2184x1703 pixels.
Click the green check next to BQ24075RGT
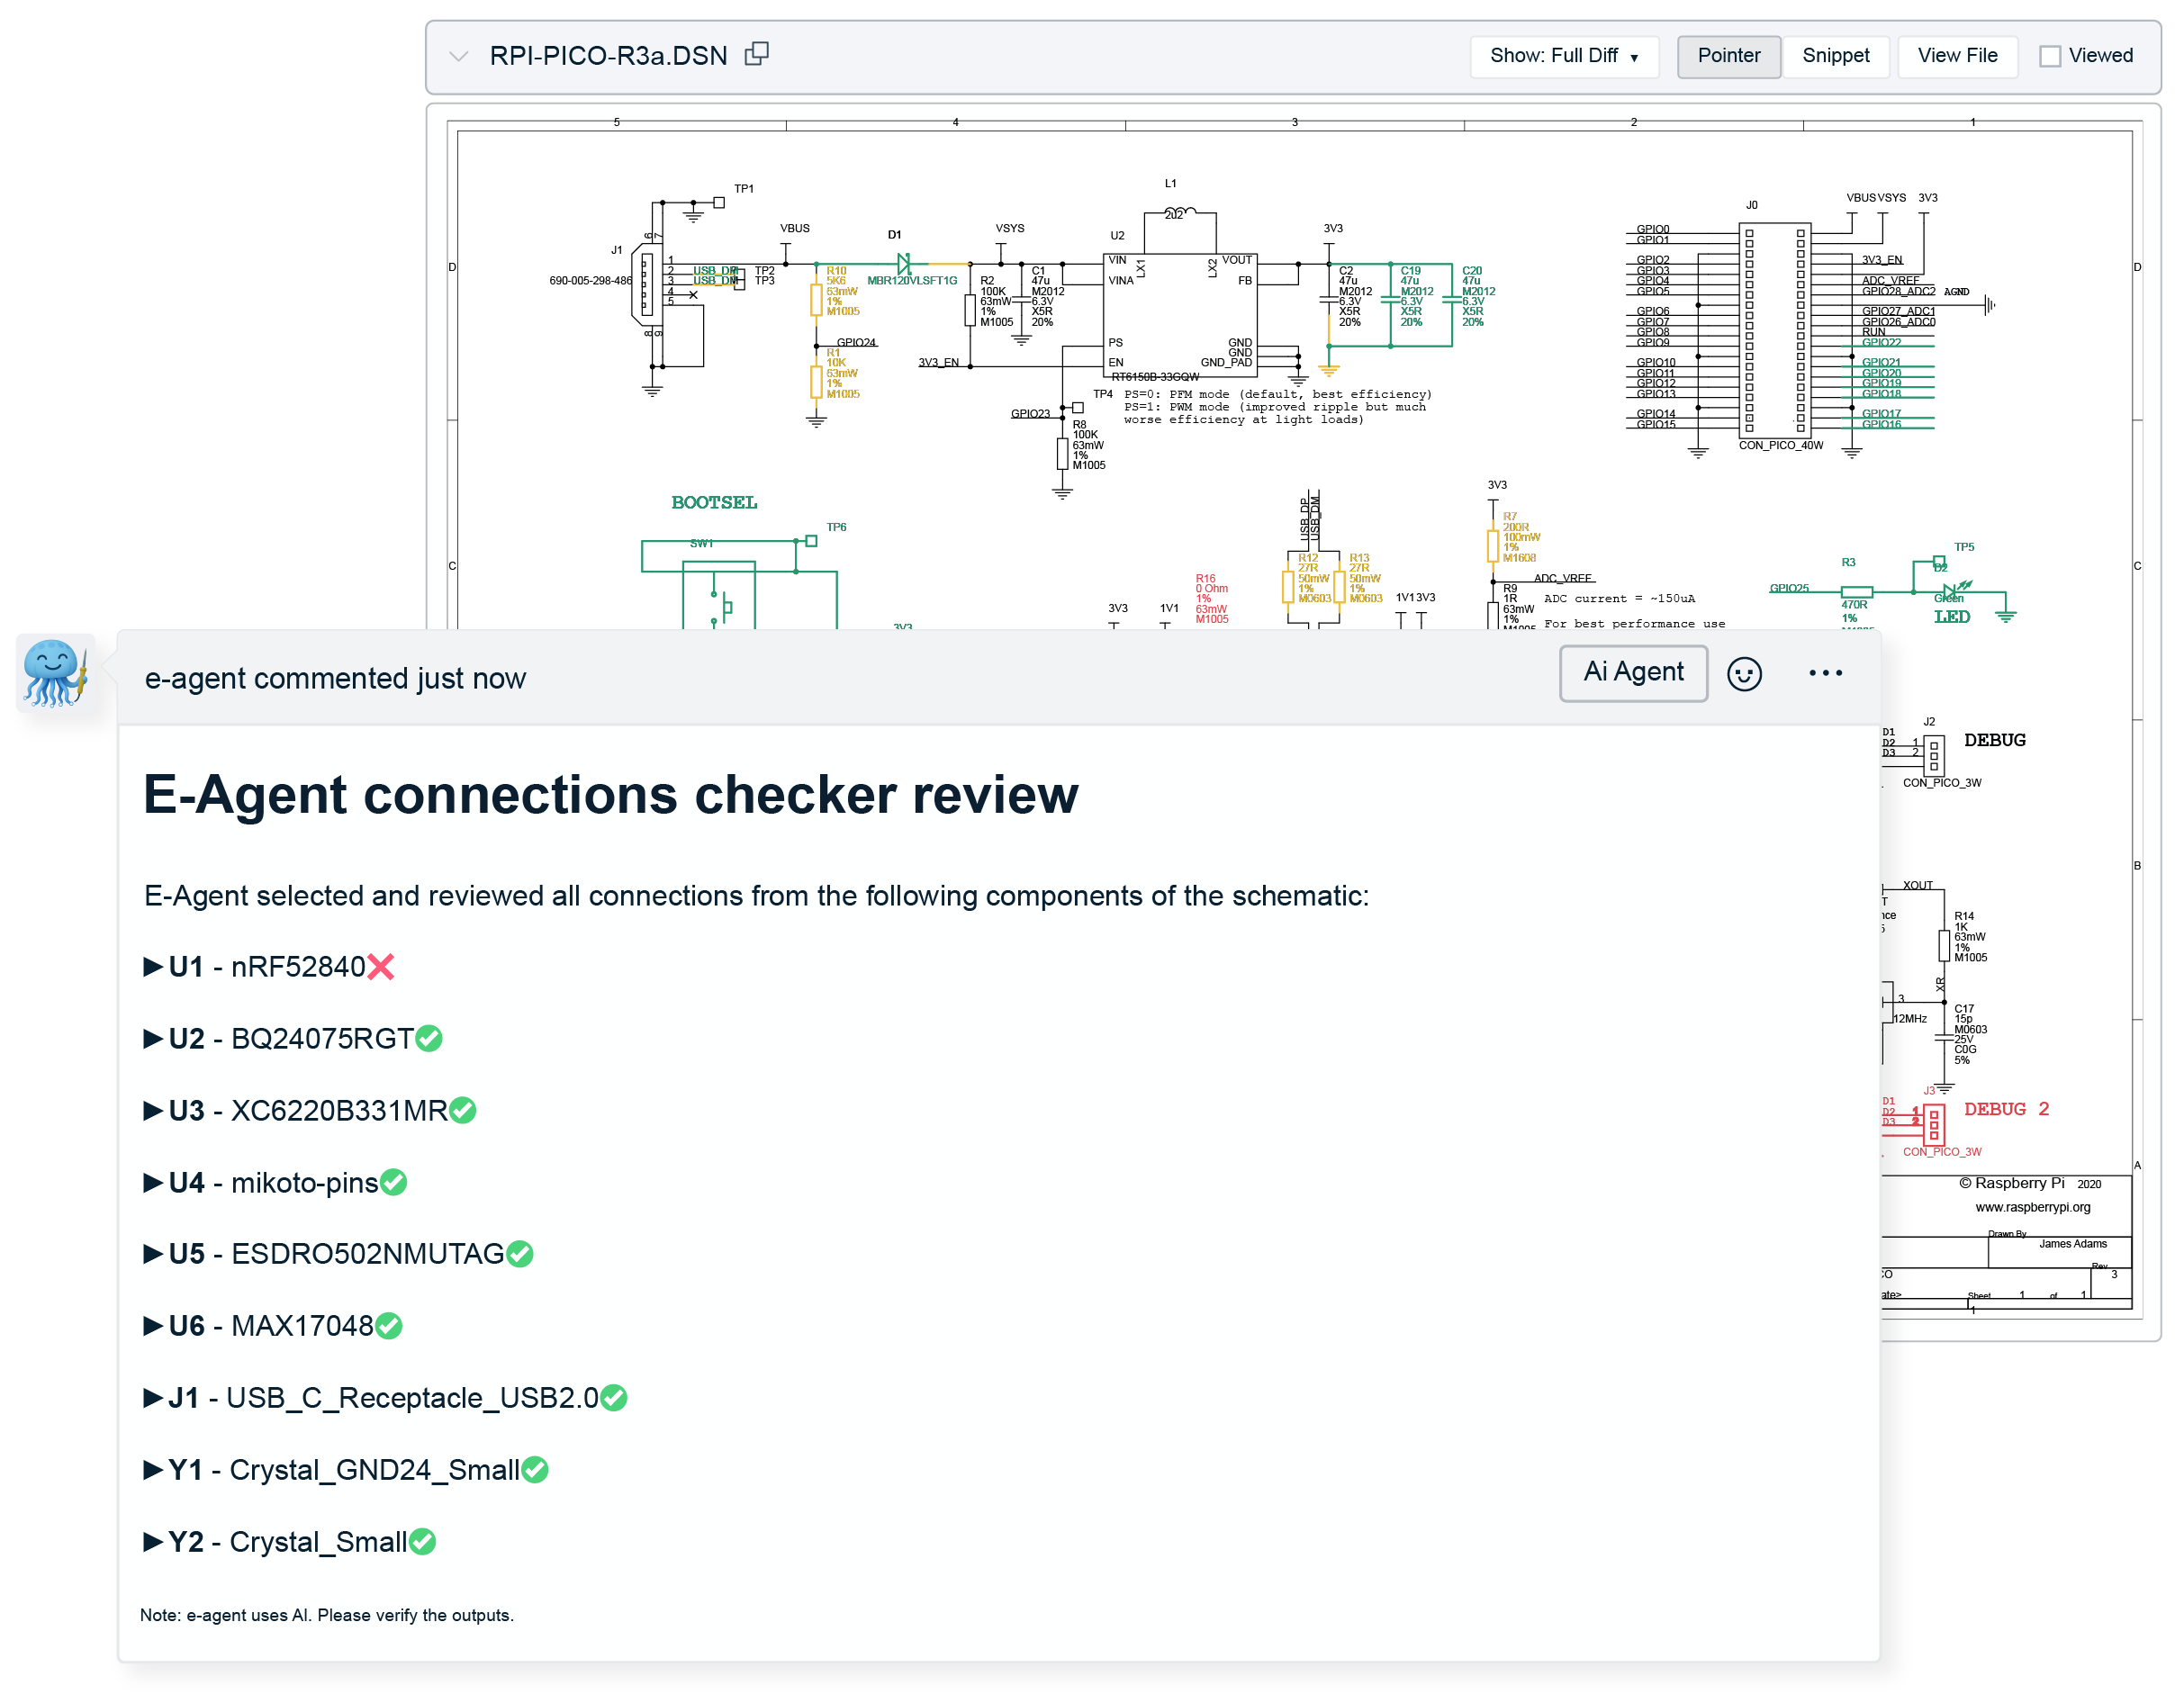coord(429,1038)
